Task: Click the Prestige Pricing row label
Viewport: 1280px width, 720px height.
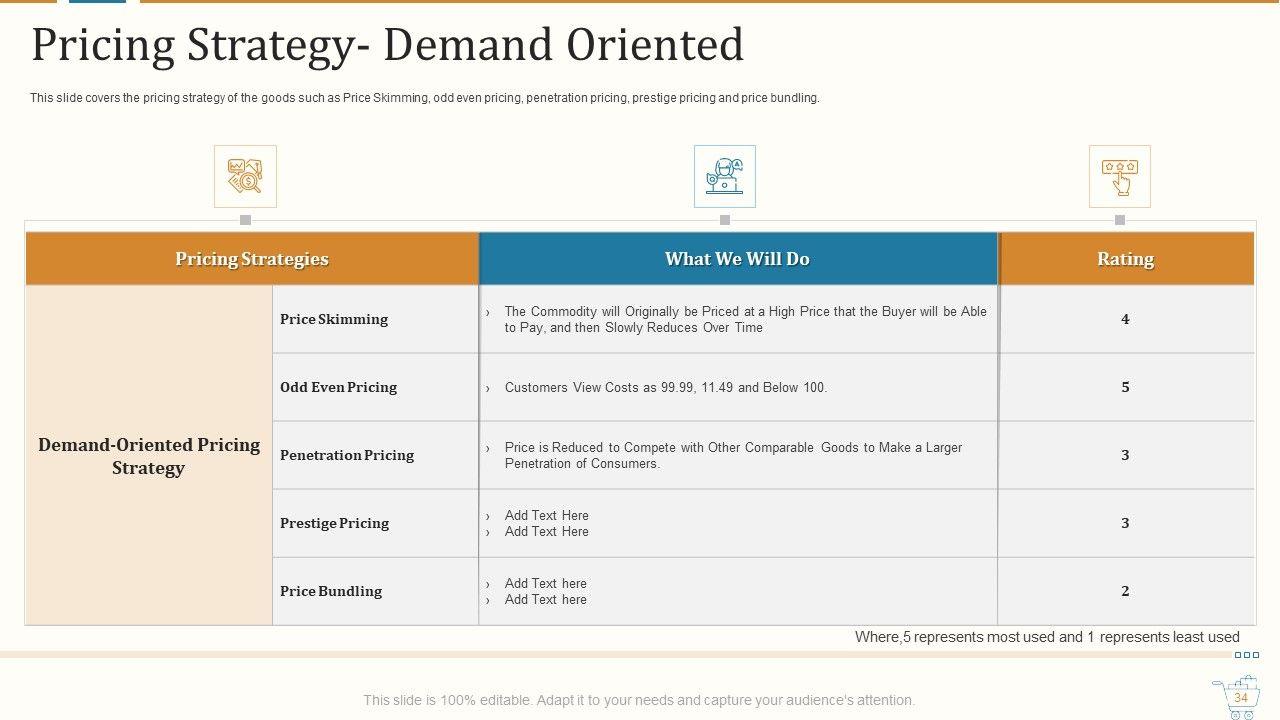Action: 335,523
